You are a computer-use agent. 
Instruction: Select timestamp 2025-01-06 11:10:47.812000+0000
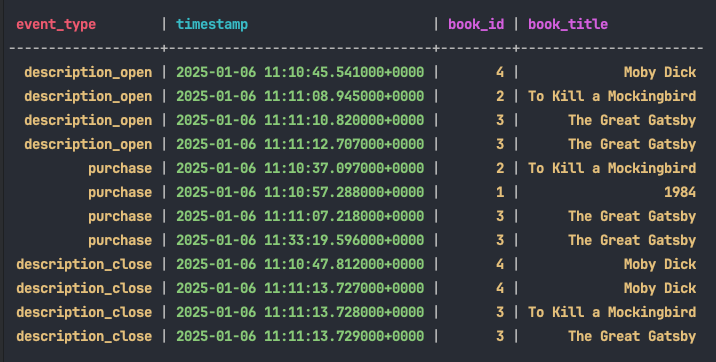(x=300, y=264)
